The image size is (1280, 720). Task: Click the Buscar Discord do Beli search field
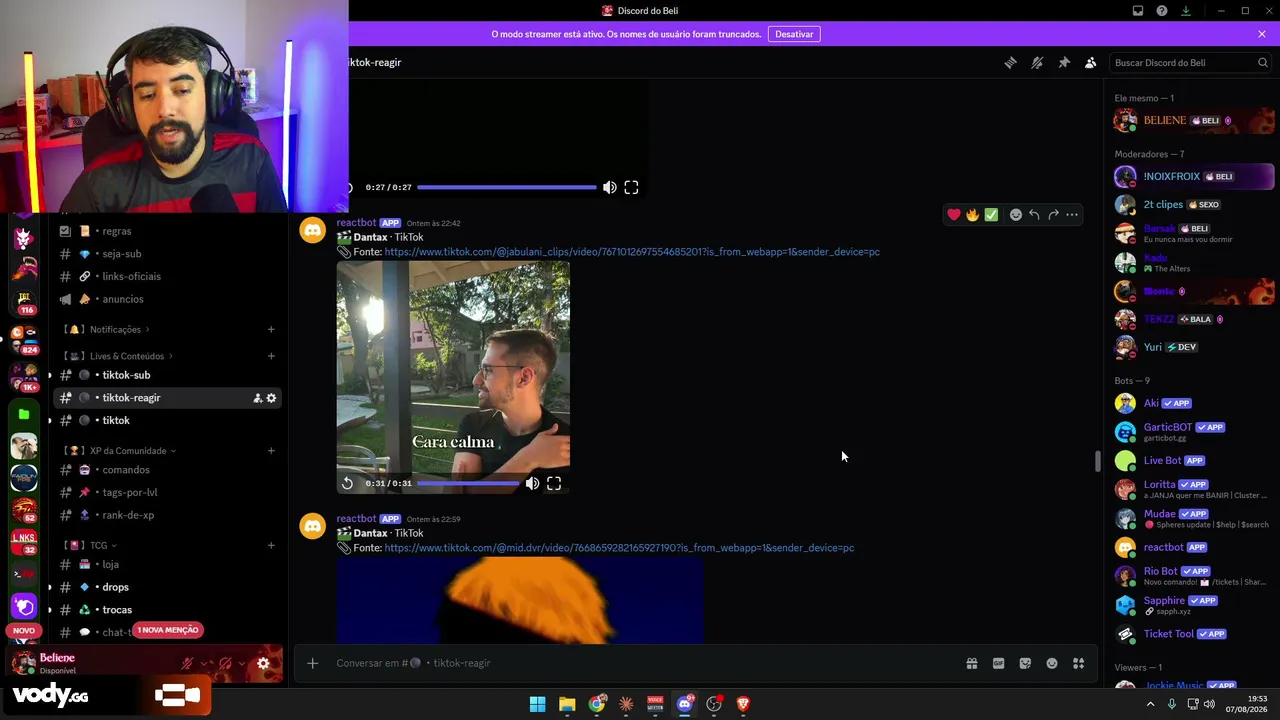click(1191, 62)
